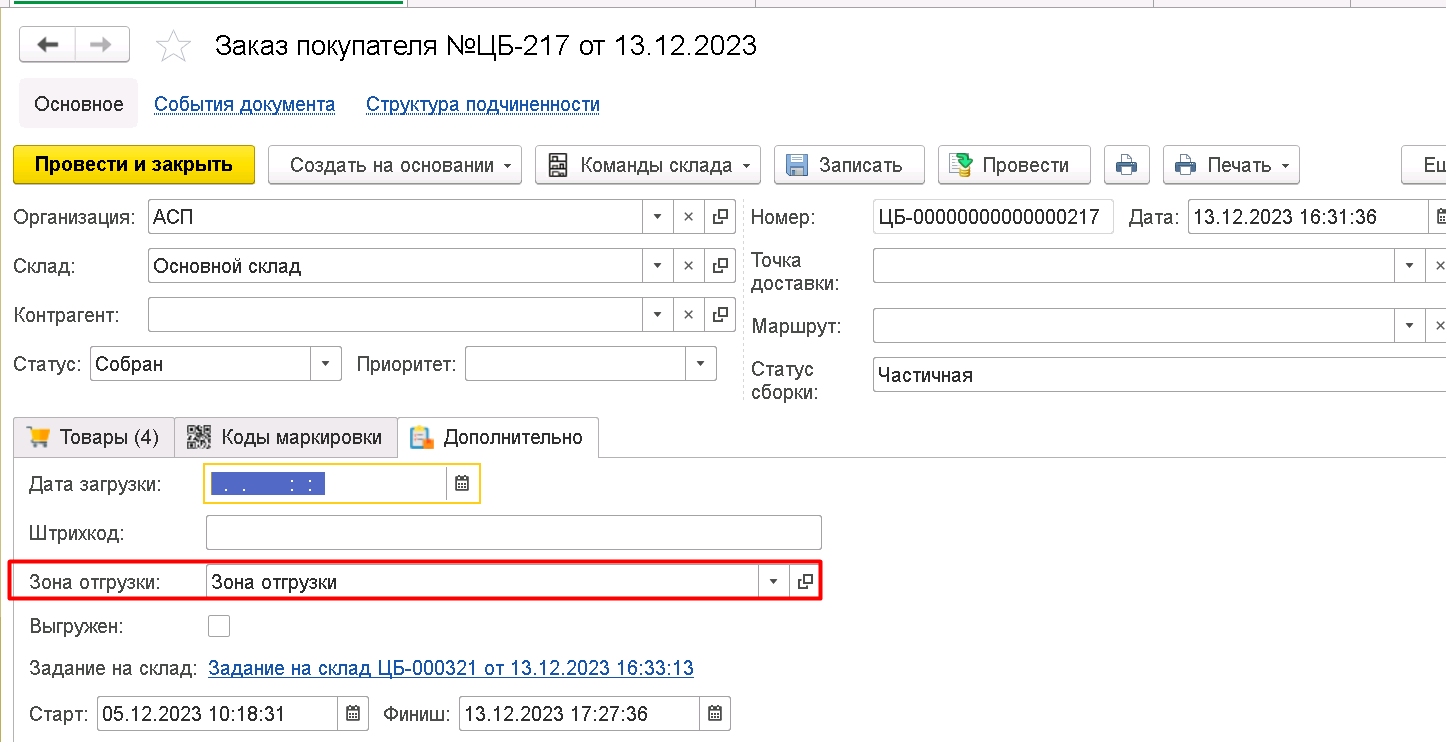Click the Еще button at toolbar end
Viewport: 1446px width, 742px height.
pos(1424,165)
